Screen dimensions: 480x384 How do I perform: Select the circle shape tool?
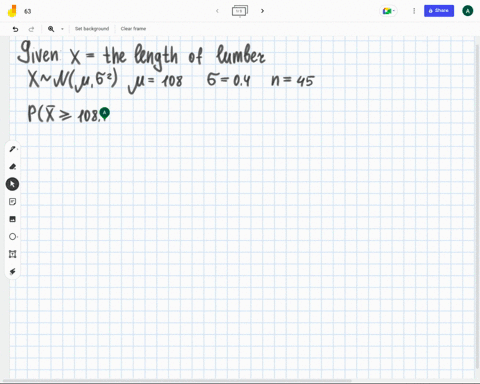pos(12,237)
